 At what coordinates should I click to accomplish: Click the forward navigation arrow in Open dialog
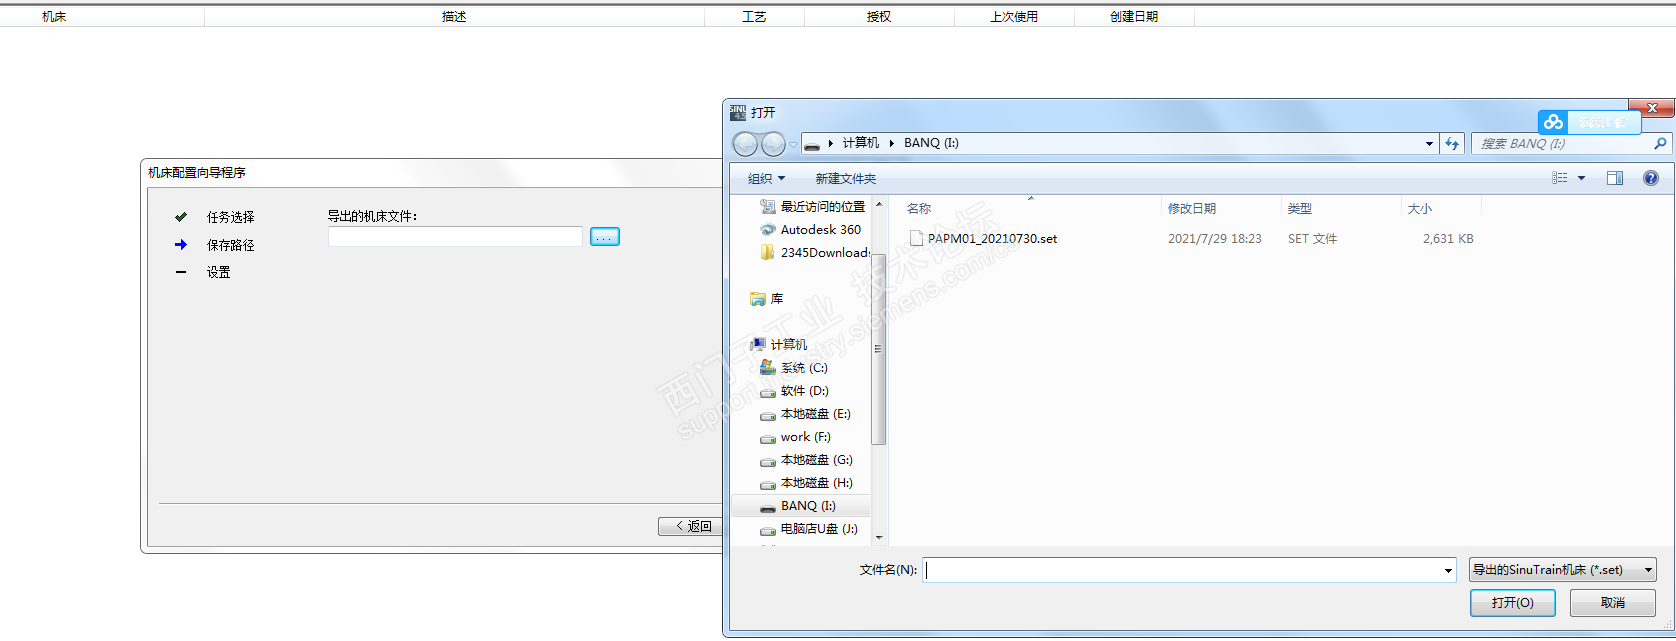pos(773,144)
